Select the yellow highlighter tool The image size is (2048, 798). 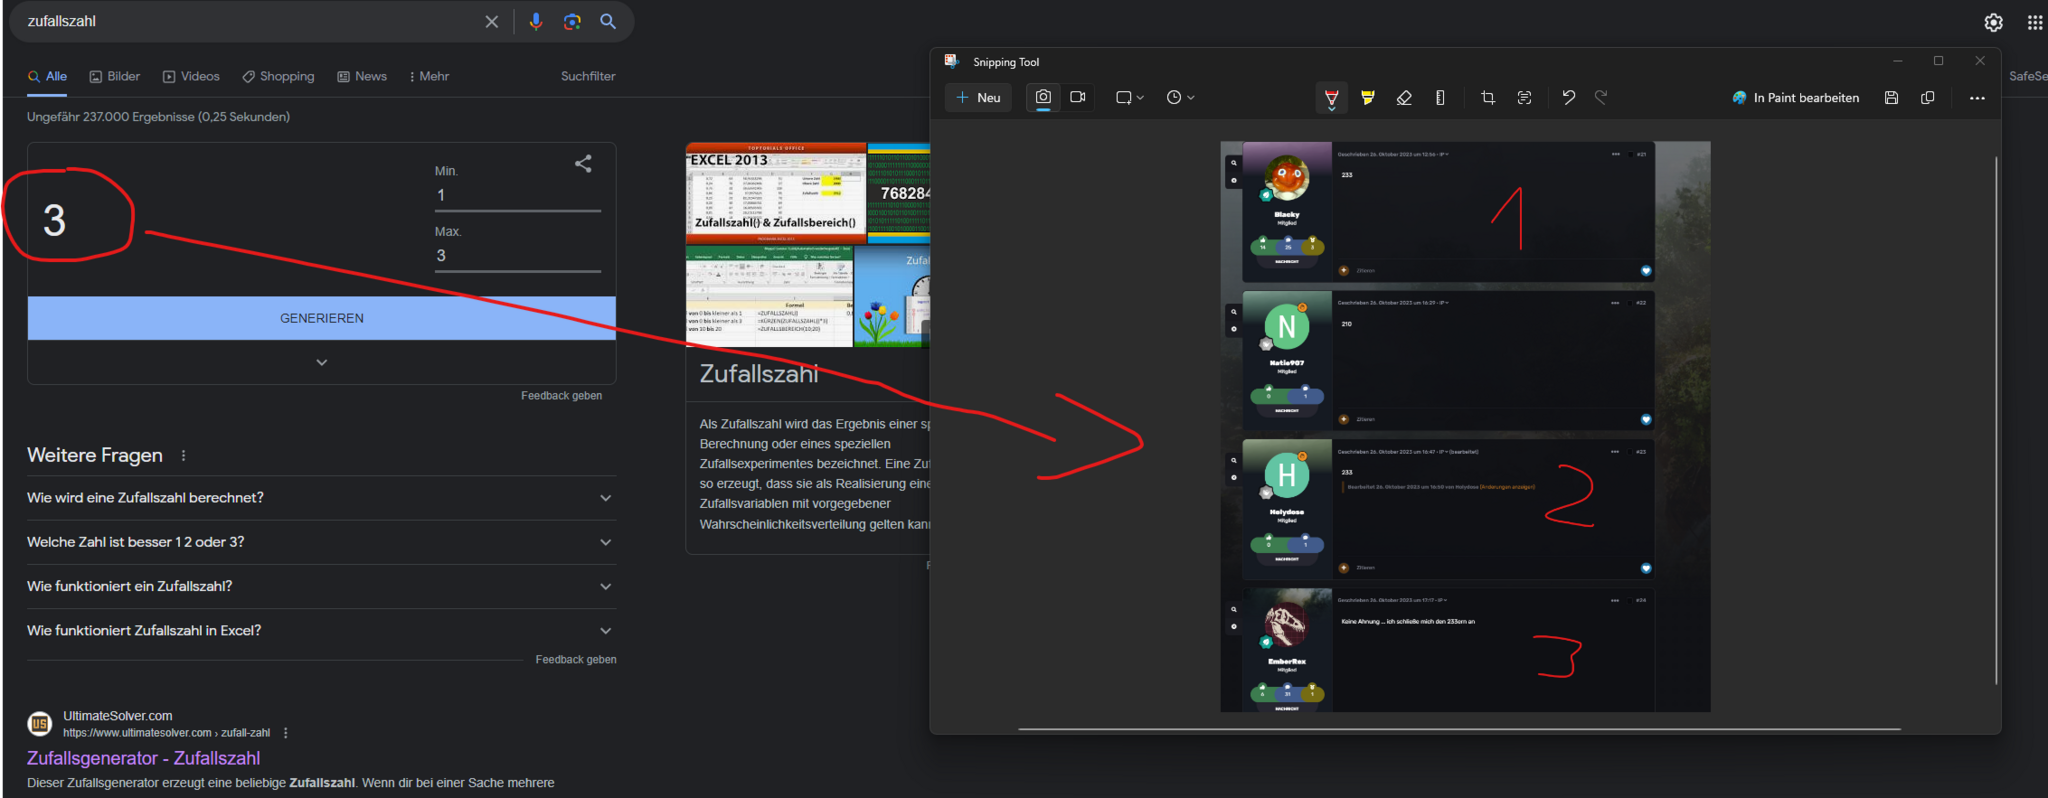(x=1367, y=98)
